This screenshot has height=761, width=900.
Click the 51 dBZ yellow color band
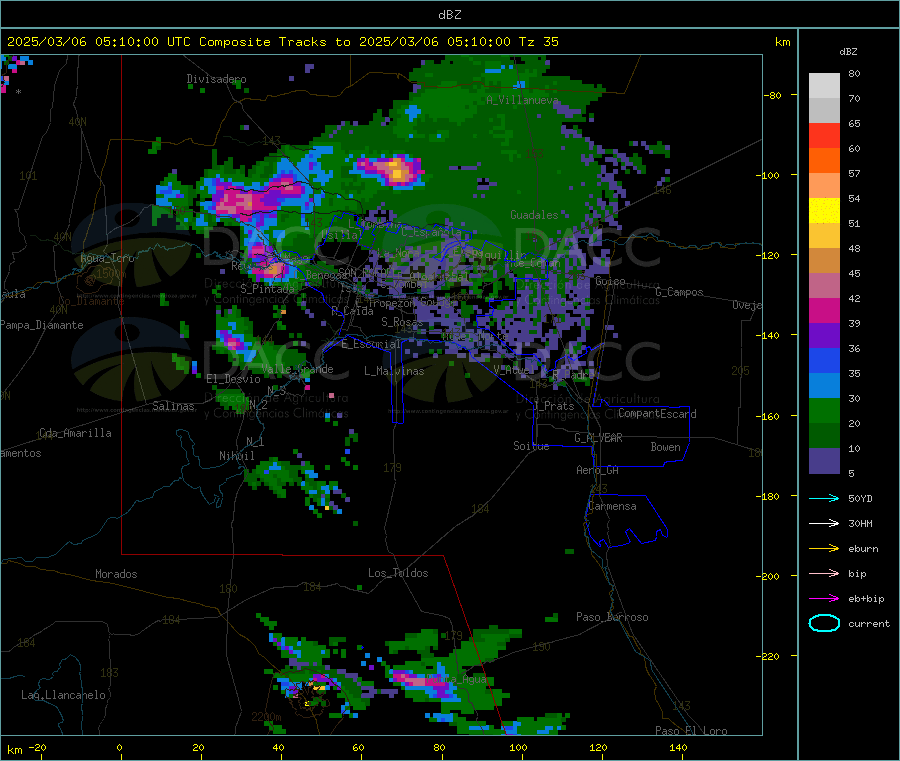[x=824, y=211]
